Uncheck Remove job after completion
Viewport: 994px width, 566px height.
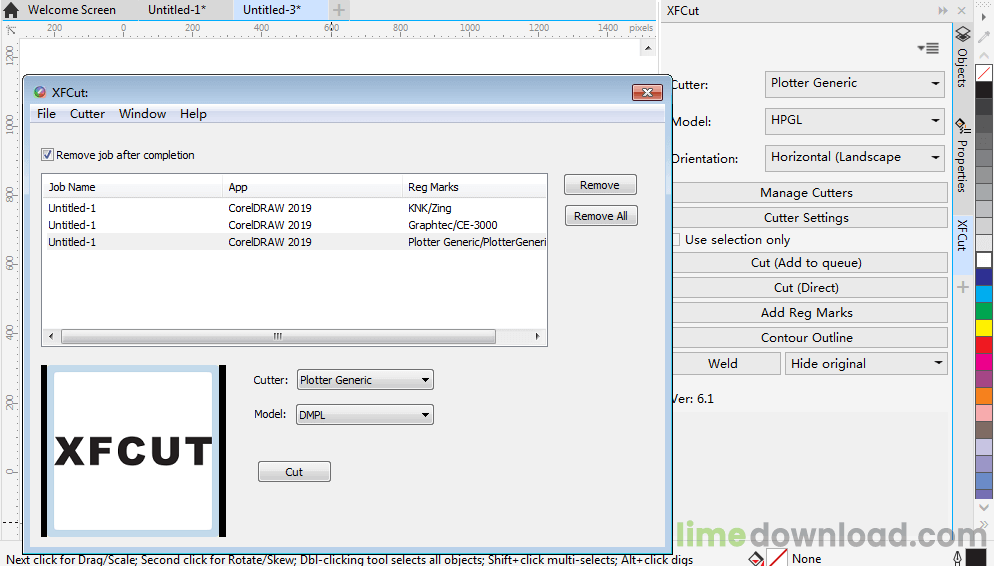coord(48,155)
